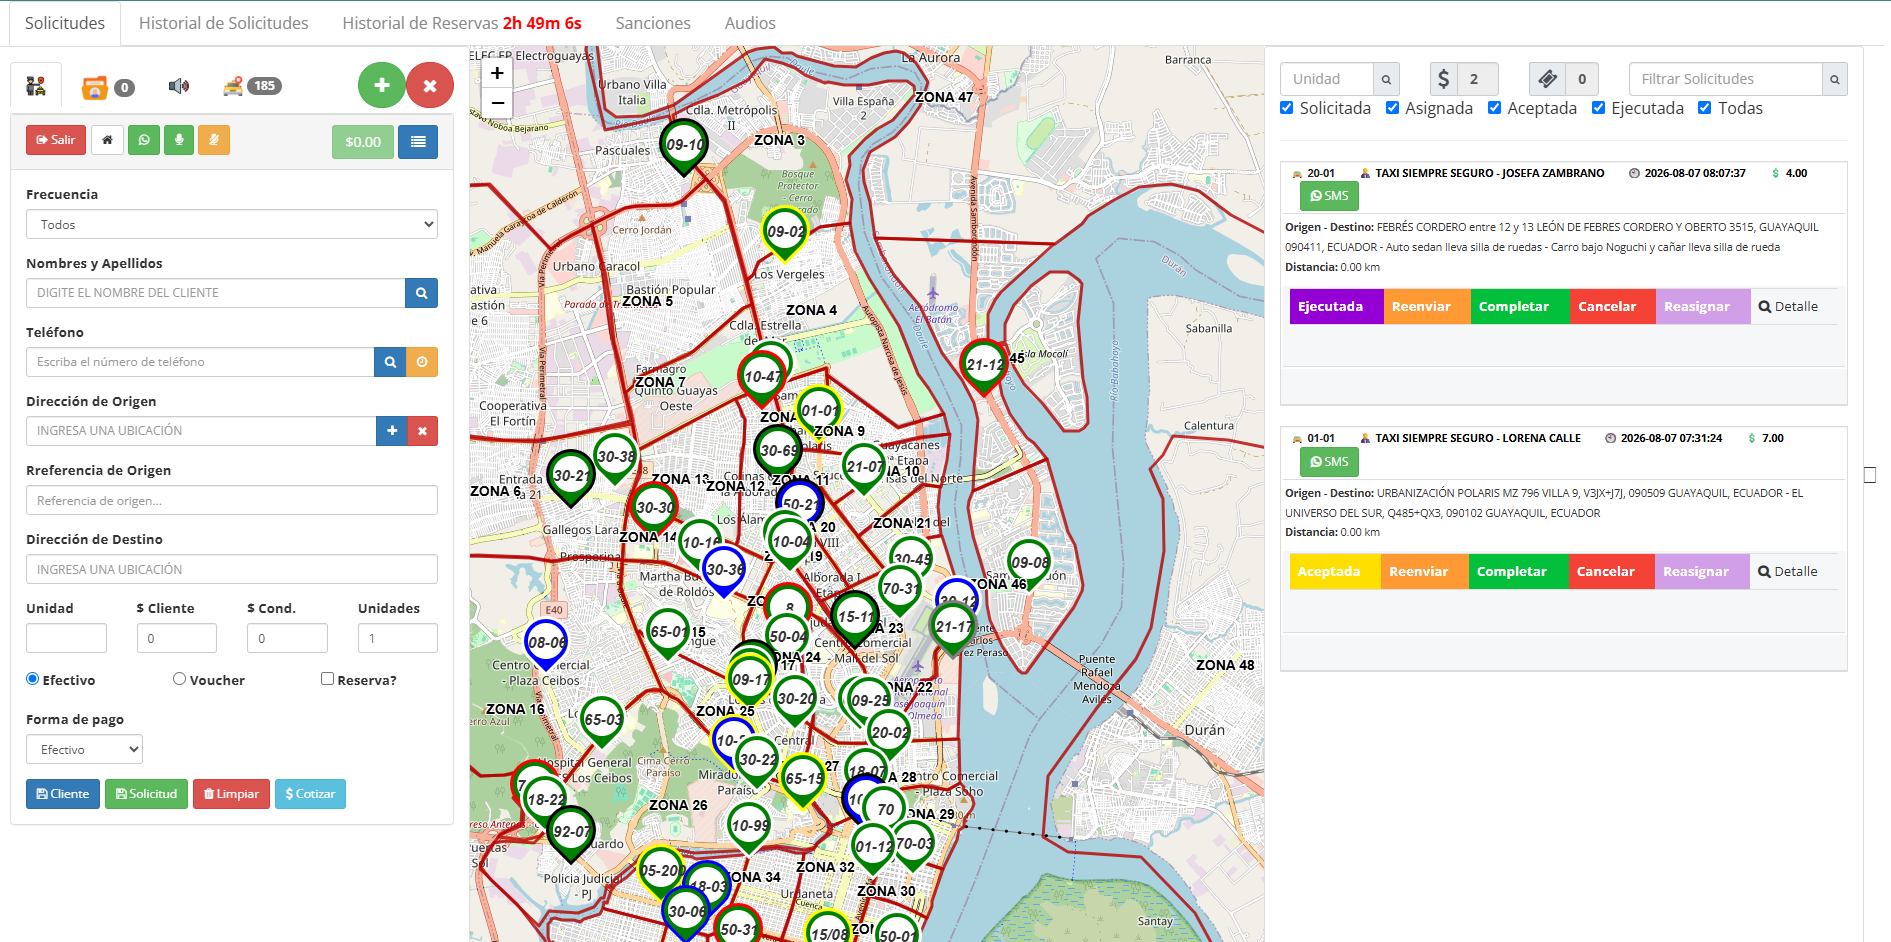This screenshot has height=942, width=1891.
Task: Click the red round X button
Action: 430,86
